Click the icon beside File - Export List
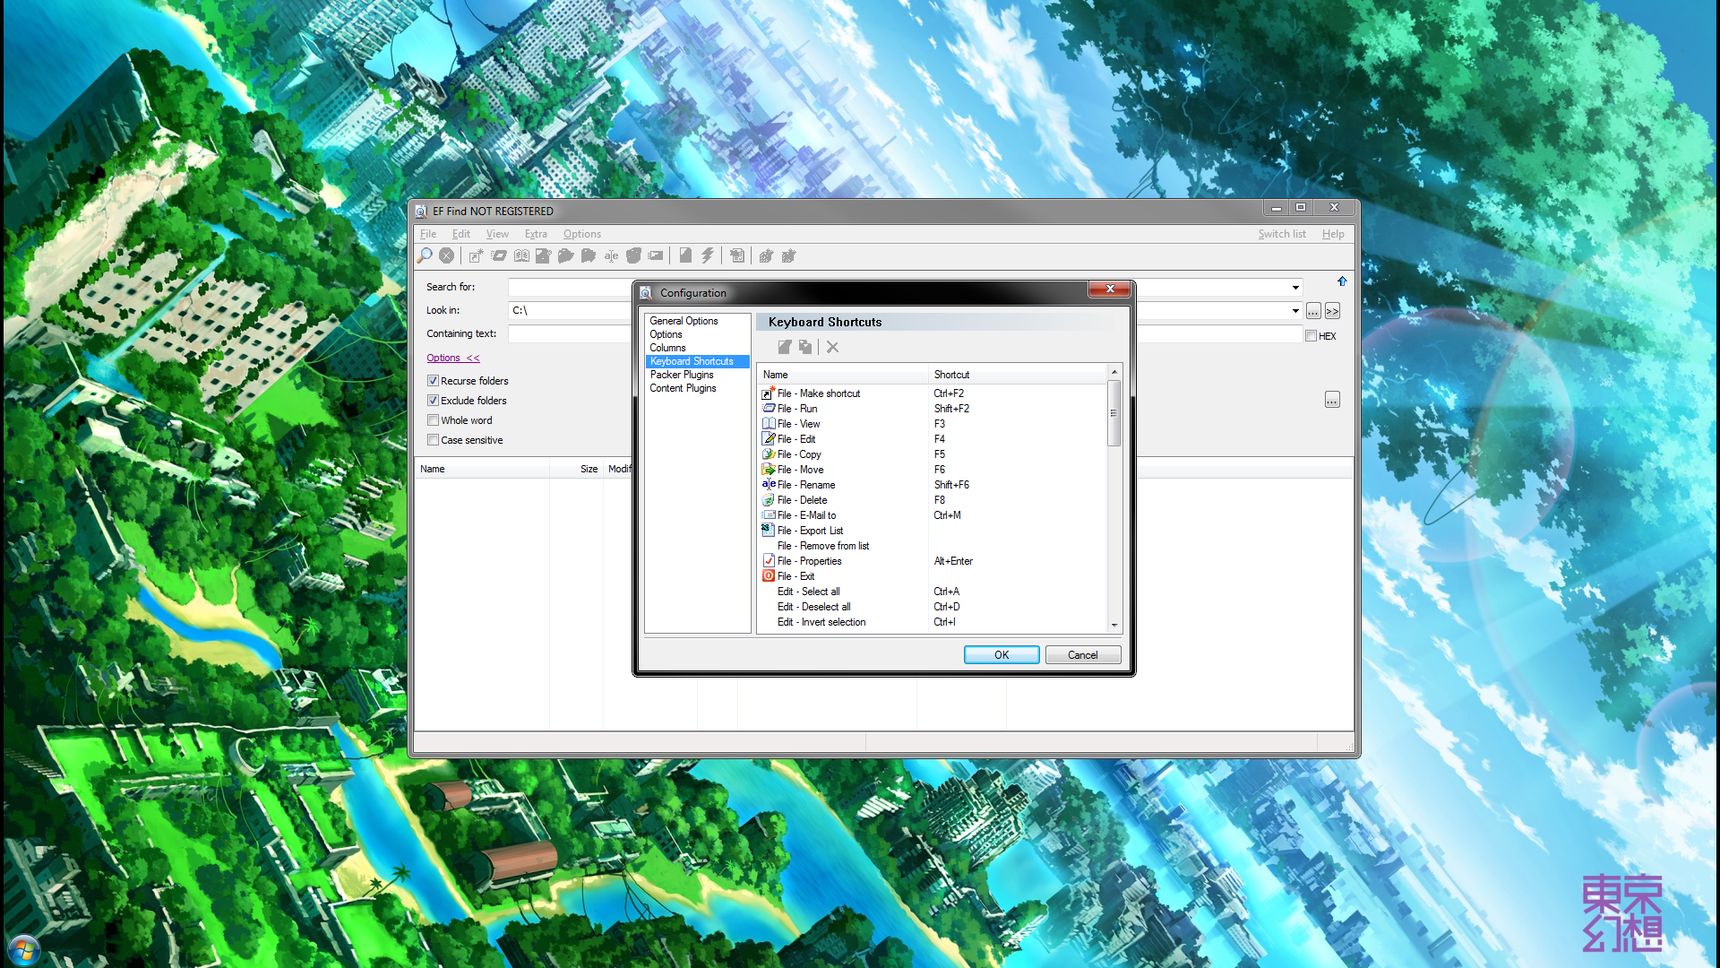The height and width of the screenshot is (968, 1720). click(x=768, y=530)
